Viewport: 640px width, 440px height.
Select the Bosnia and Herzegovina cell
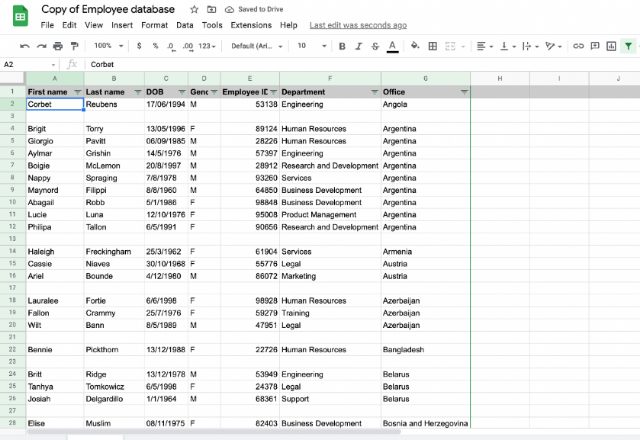tap(426, 423)
